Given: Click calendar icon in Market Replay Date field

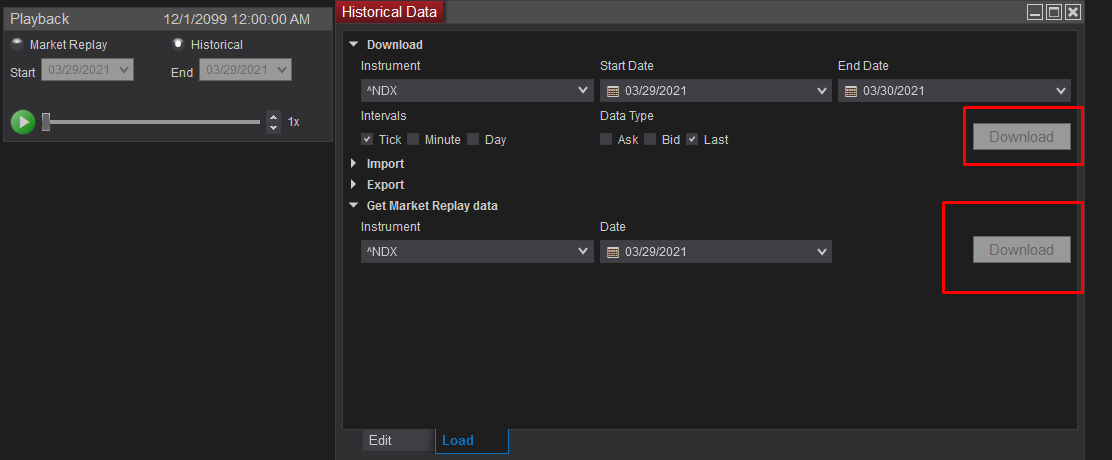Looking at the screenshot, I should (613, 252).
